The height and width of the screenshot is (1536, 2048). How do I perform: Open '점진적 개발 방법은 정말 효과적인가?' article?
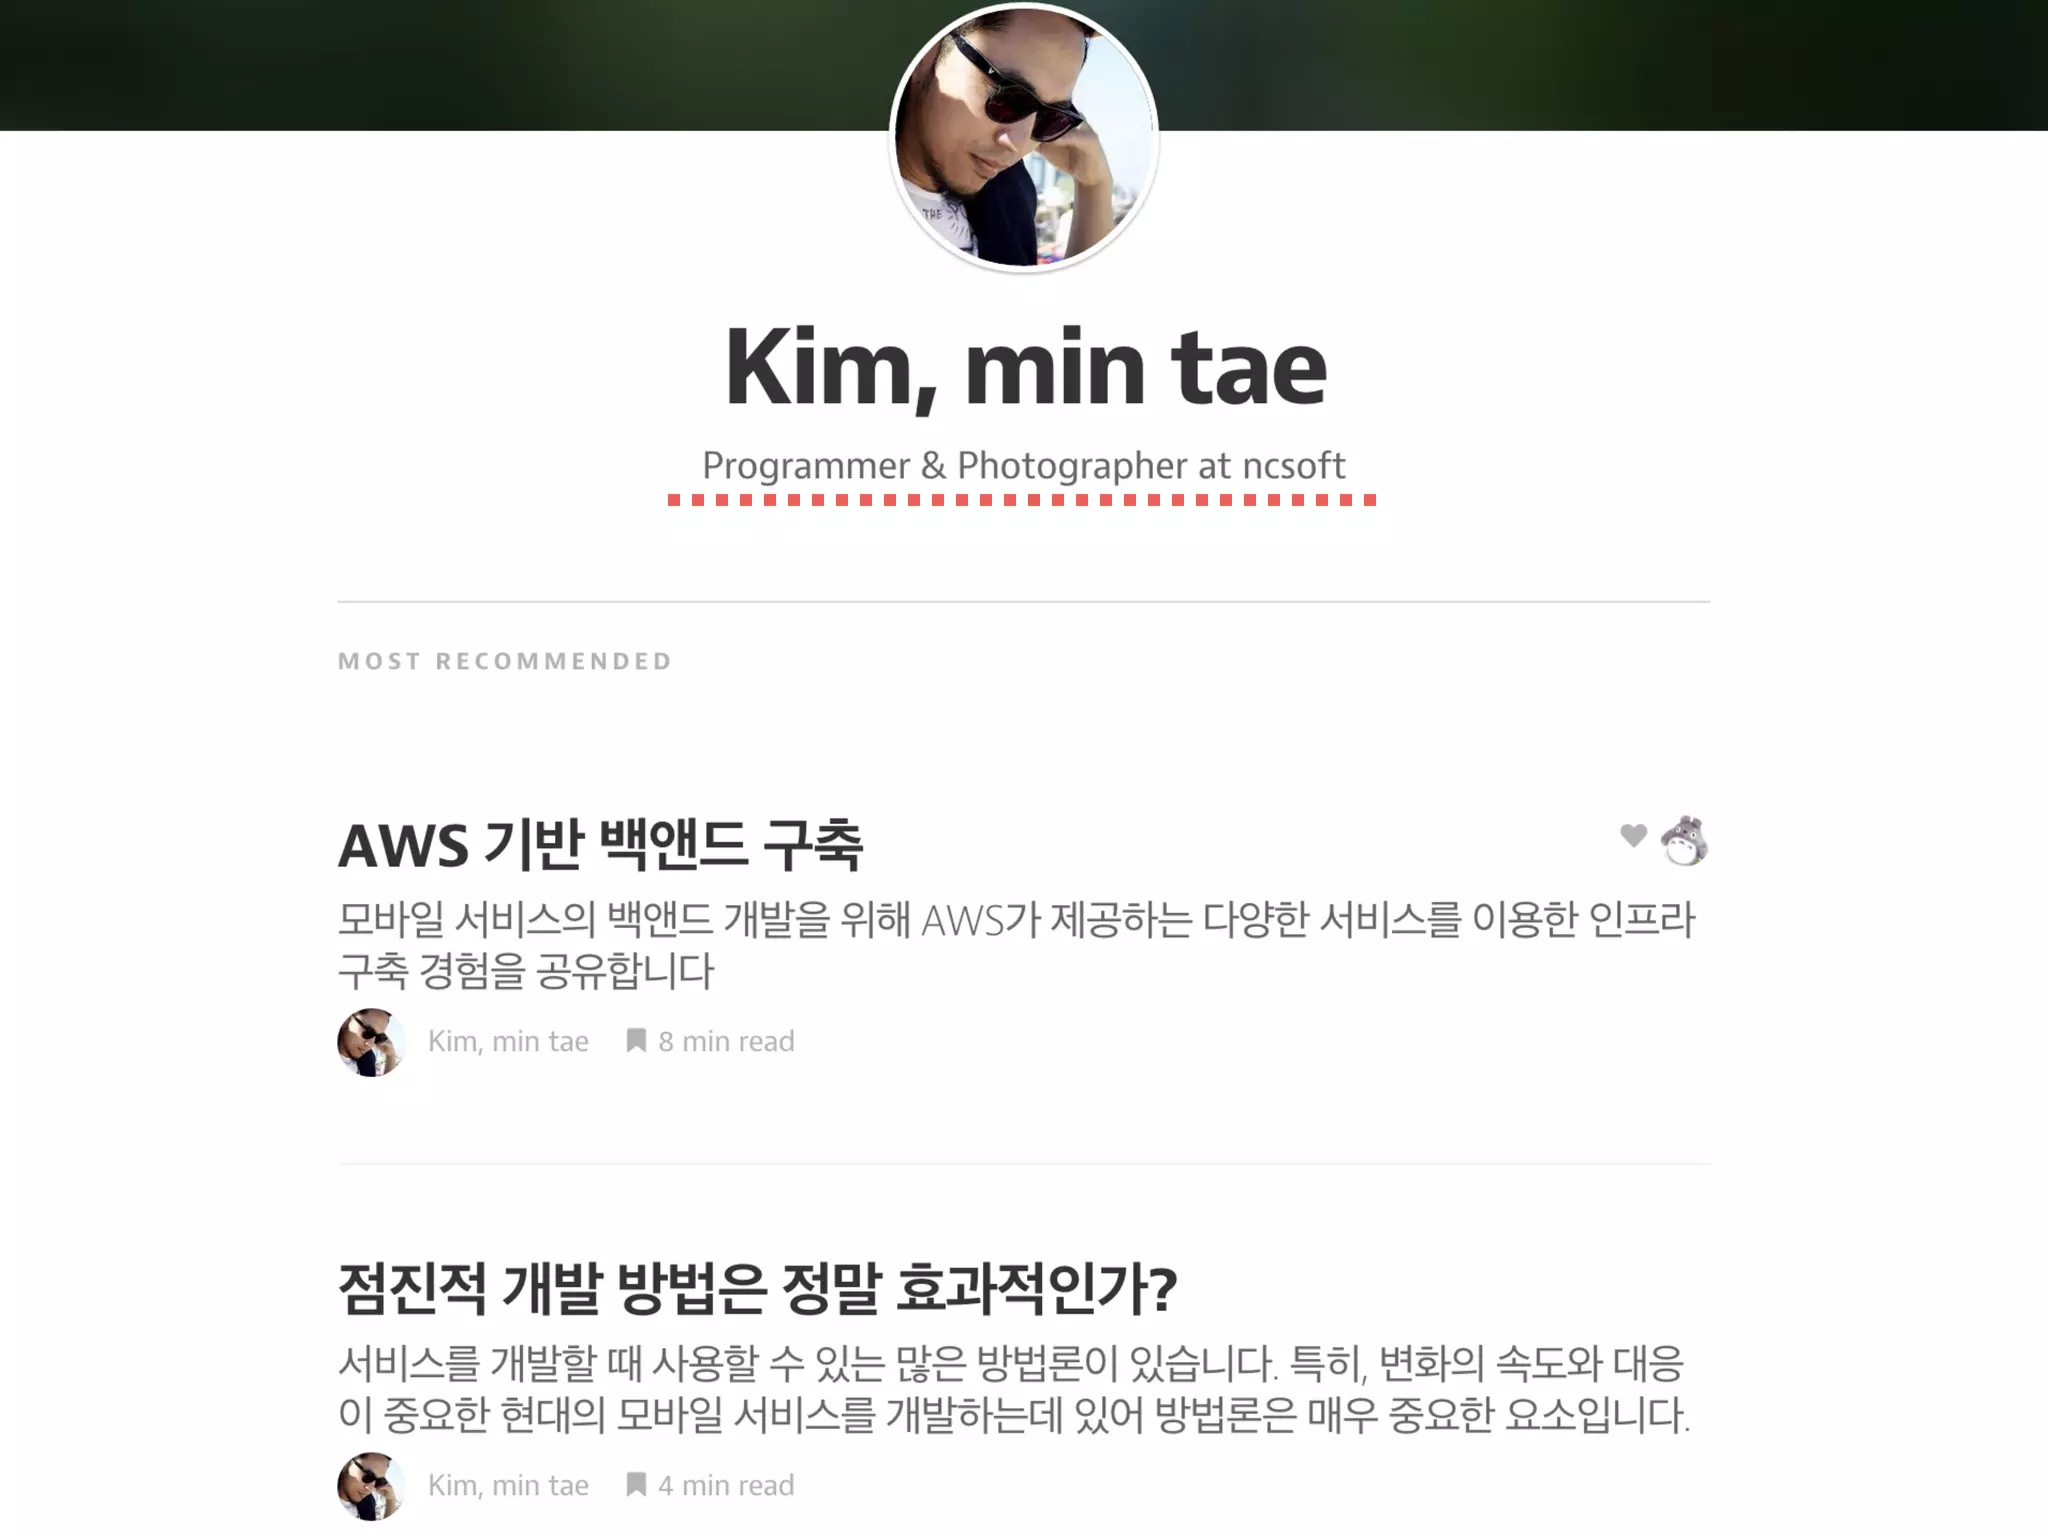pyautogui.click(x=758, y=1289)
